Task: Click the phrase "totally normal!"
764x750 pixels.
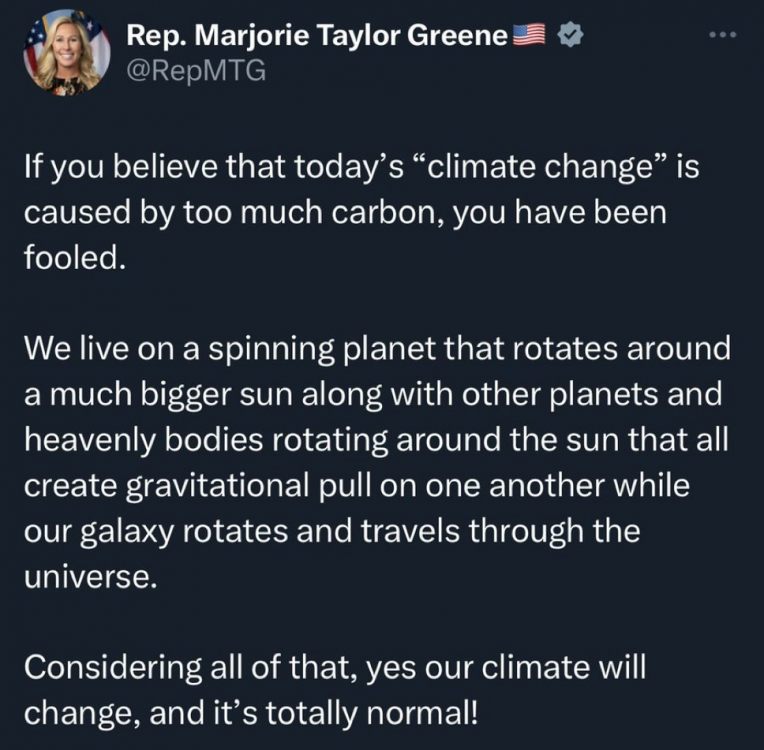Action: pyautogui.click(x=372, y=713)
